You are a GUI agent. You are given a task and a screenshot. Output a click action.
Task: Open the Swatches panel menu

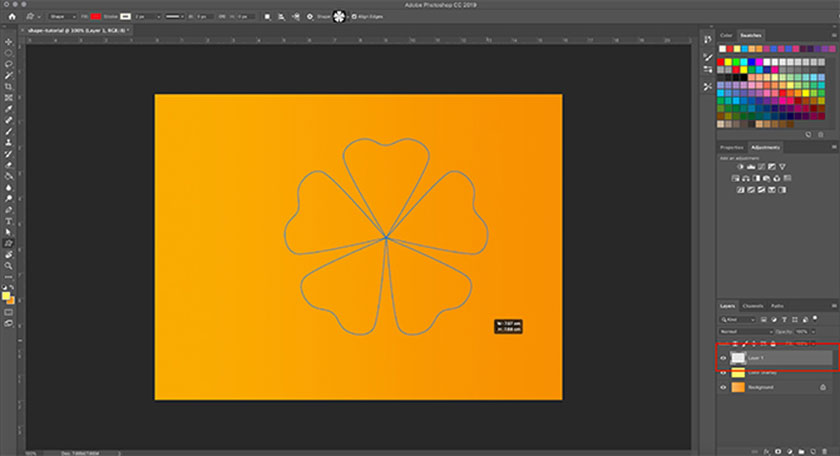tap(834, 35)
